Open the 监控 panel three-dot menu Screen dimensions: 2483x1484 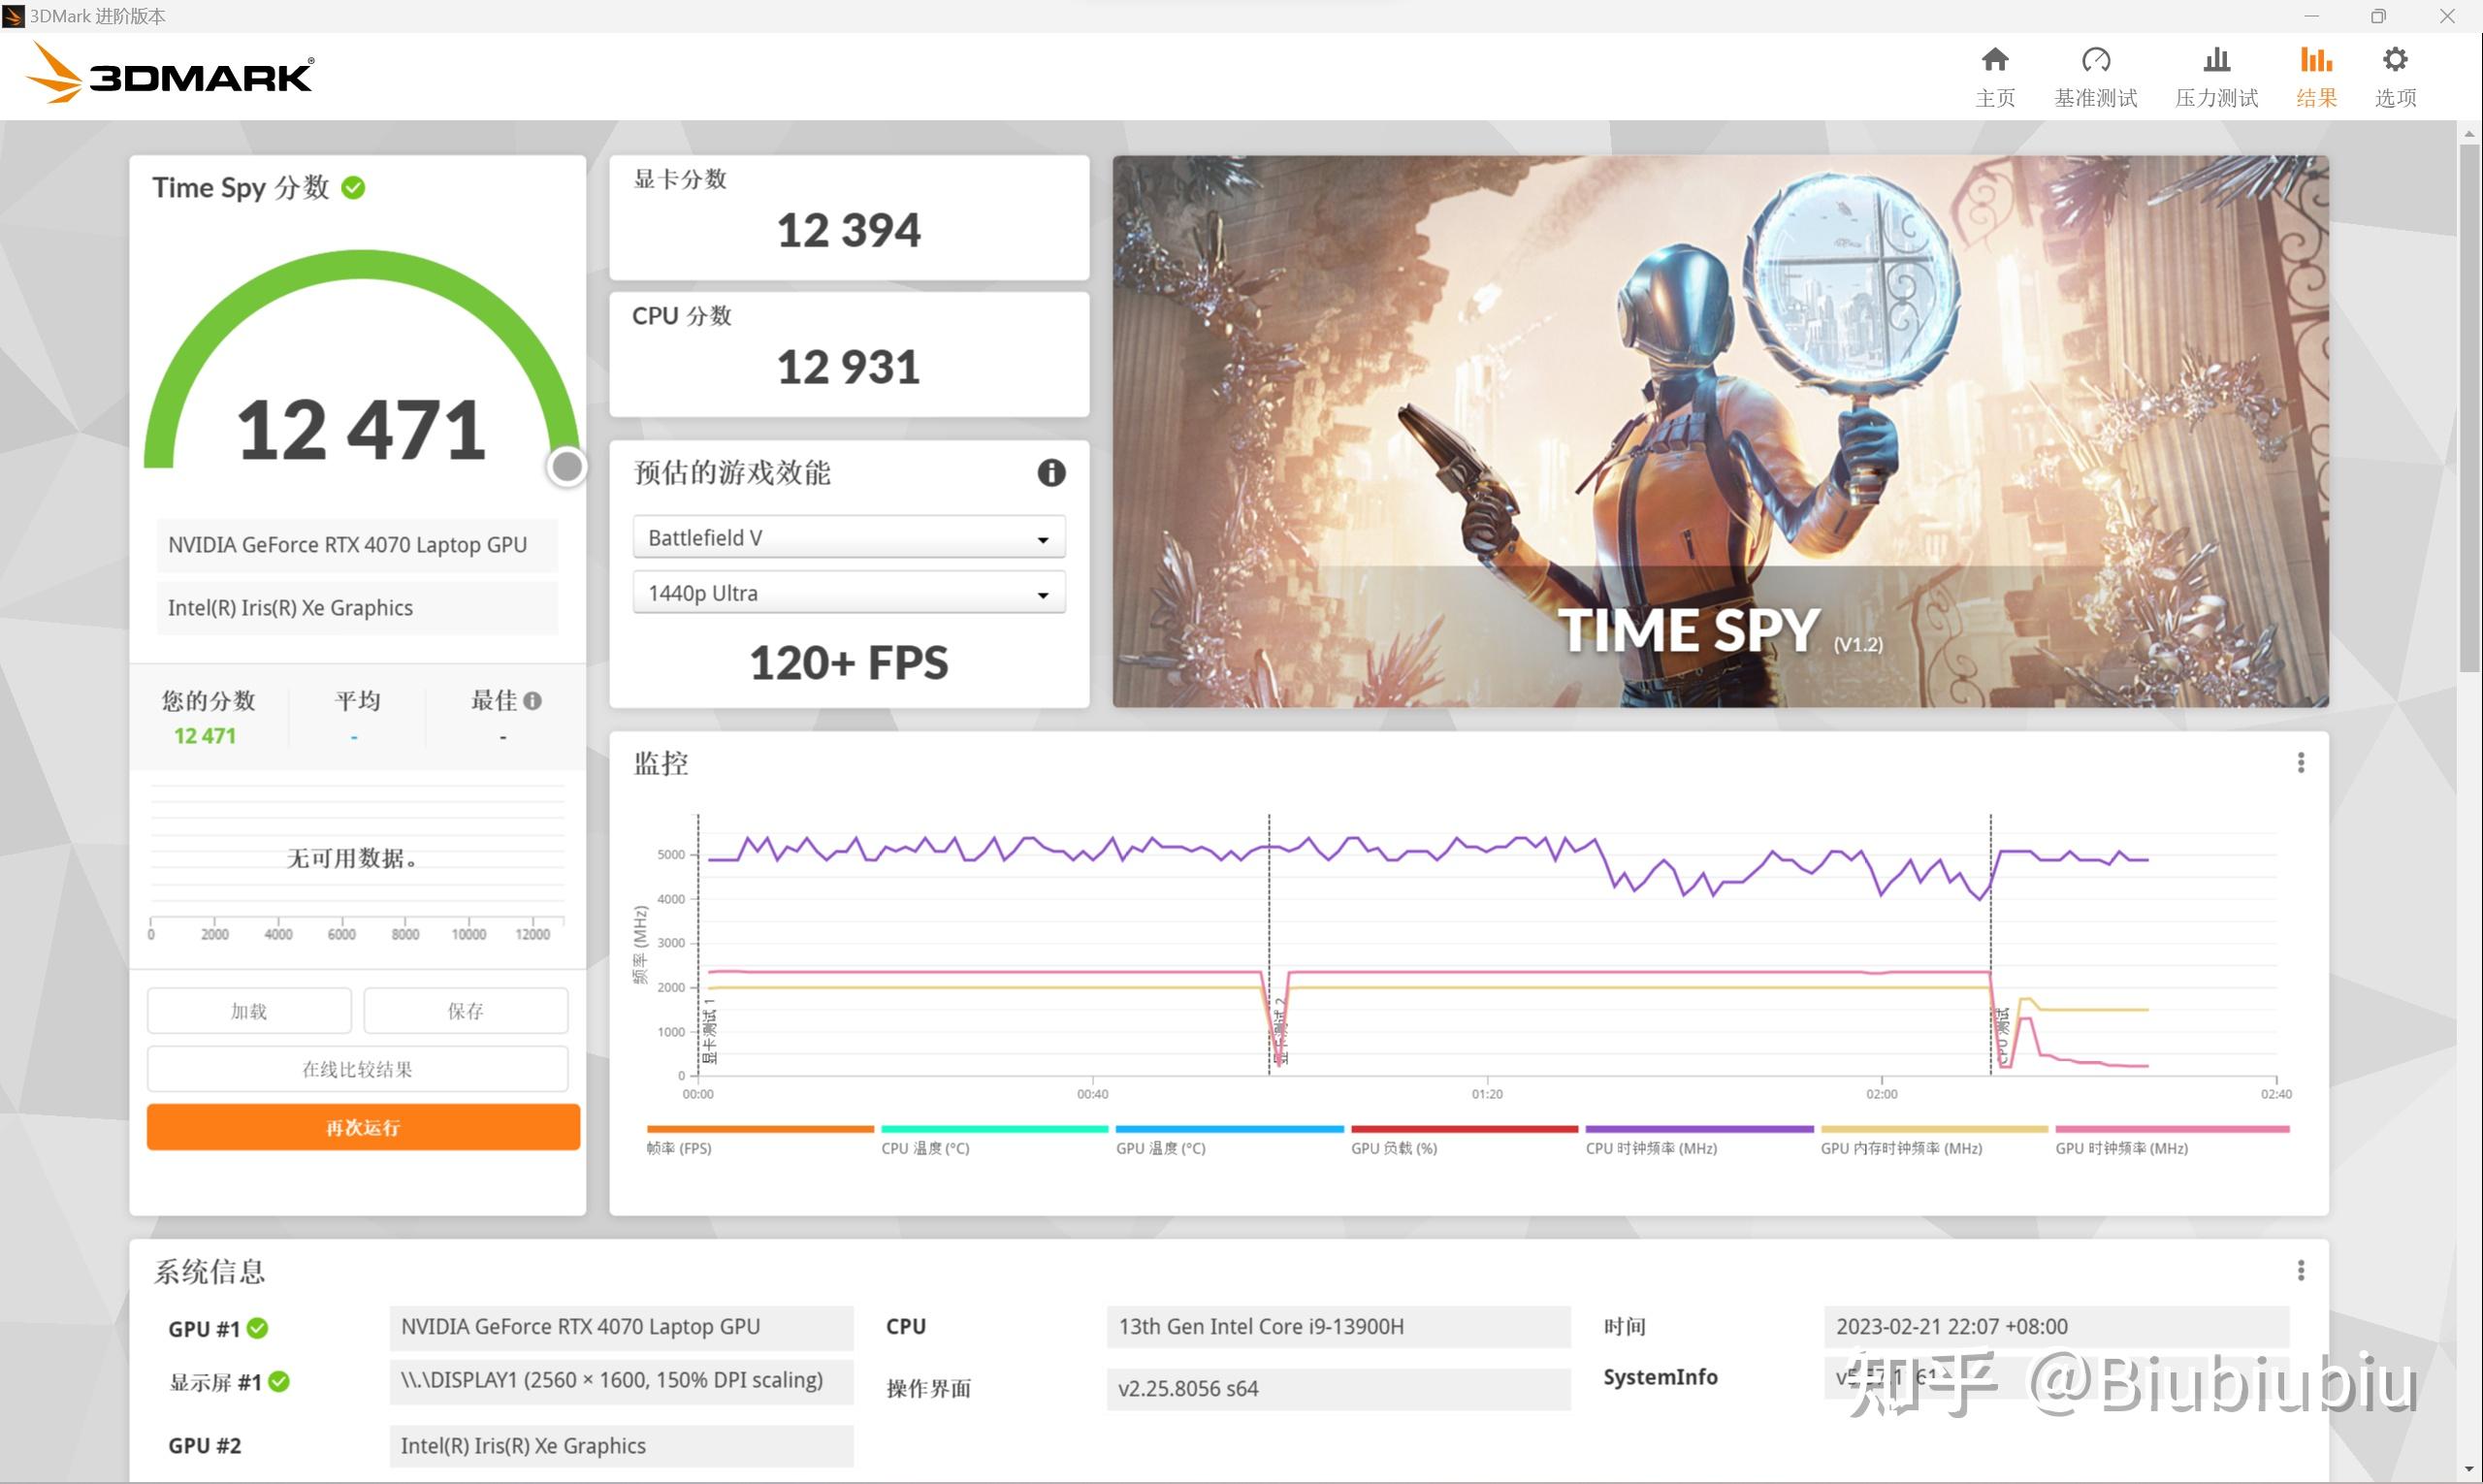point(2301,762)
